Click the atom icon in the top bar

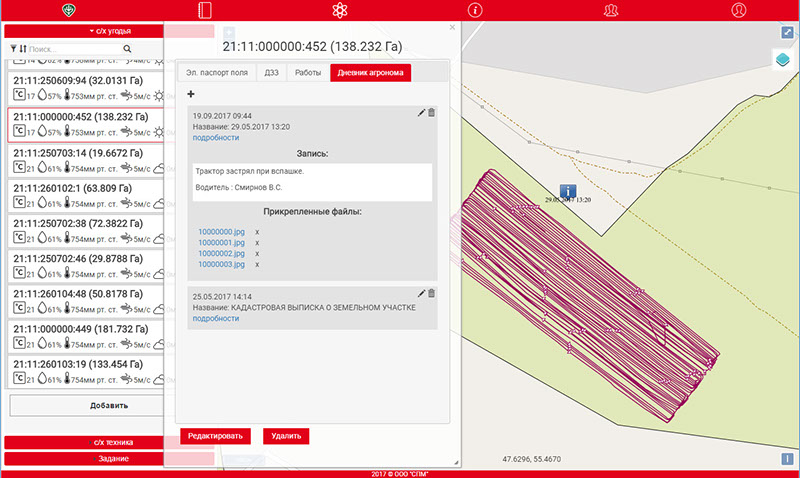tap(340, 11)
